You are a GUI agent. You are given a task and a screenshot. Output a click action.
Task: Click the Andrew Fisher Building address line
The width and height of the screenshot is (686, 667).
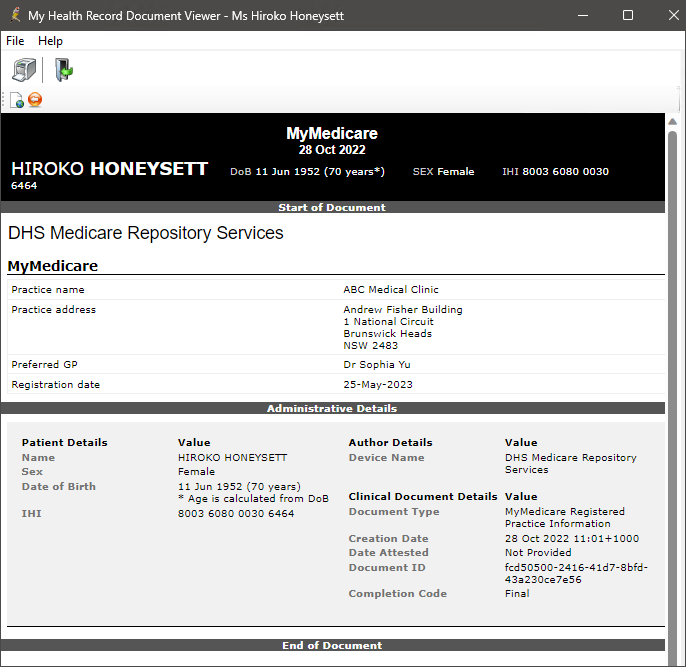(x=402, y=310)
